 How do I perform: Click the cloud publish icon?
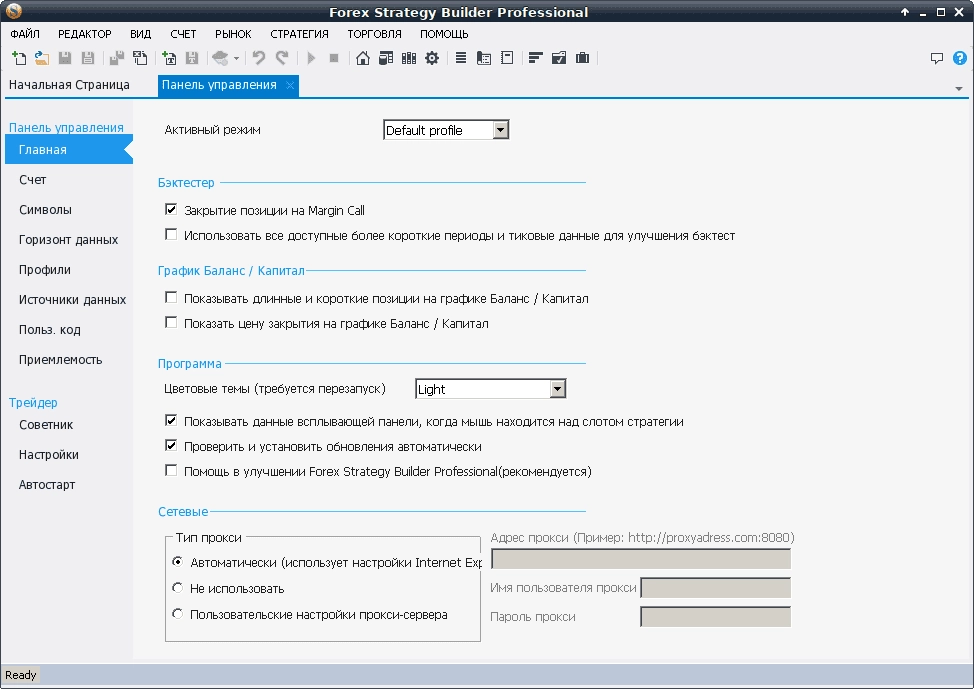coord(220,58)
